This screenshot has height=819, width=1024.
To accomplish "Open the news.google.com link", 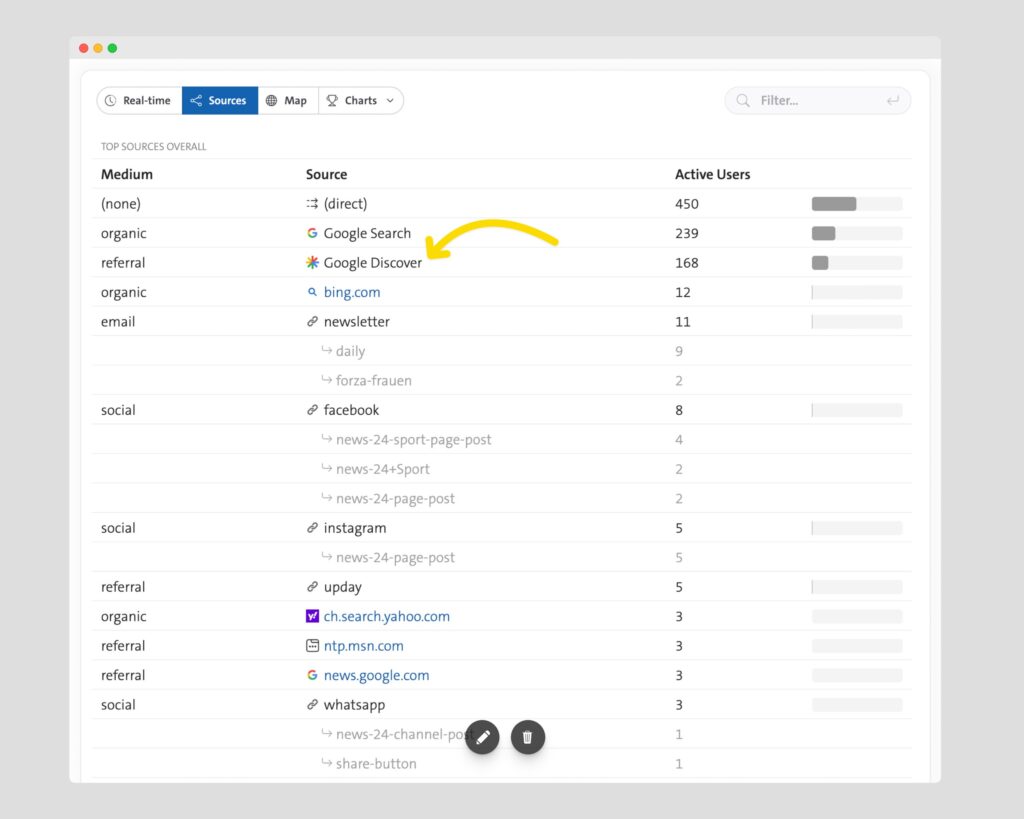I will [x=376, y=675].
